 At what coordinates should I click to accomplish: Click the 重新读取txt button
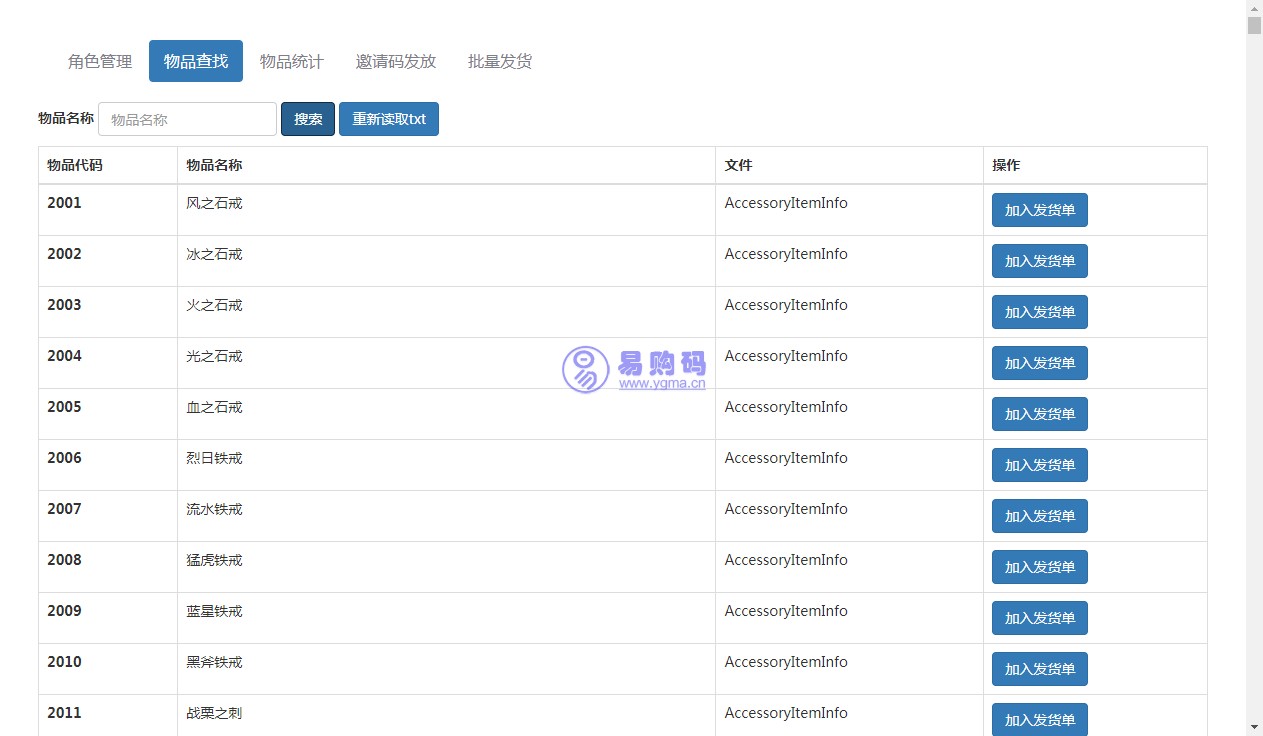pyautogui.click(x=388, y=119)
